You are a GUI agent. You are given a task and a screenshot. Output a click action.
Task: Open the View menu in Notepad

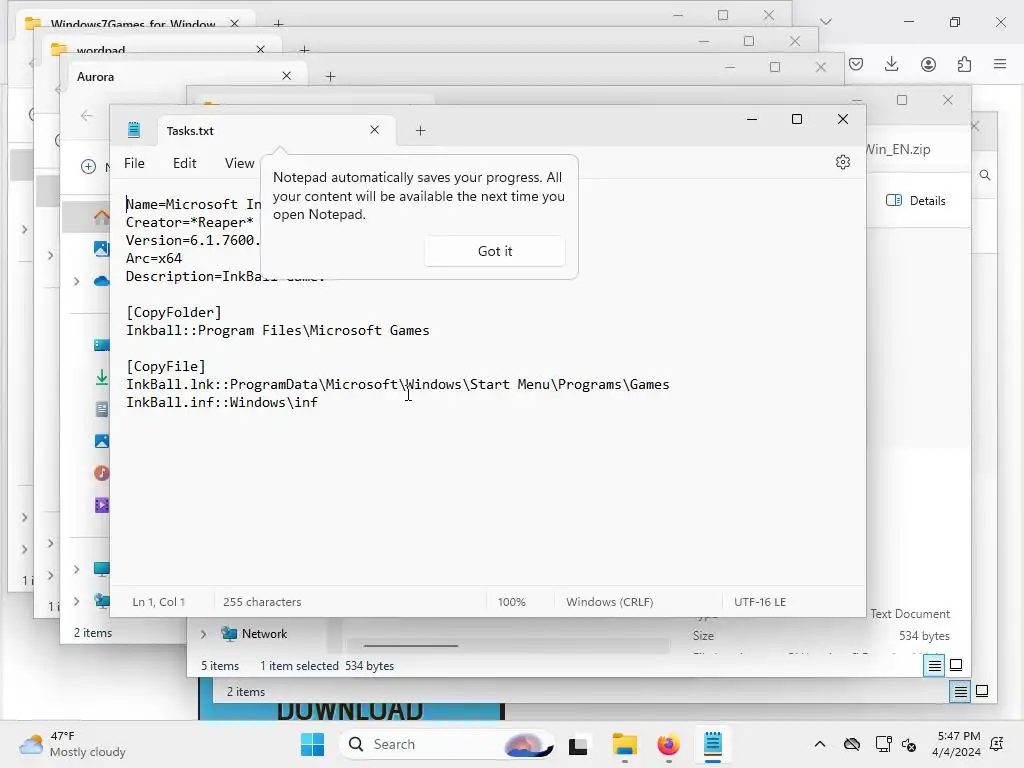pos(239,163)
